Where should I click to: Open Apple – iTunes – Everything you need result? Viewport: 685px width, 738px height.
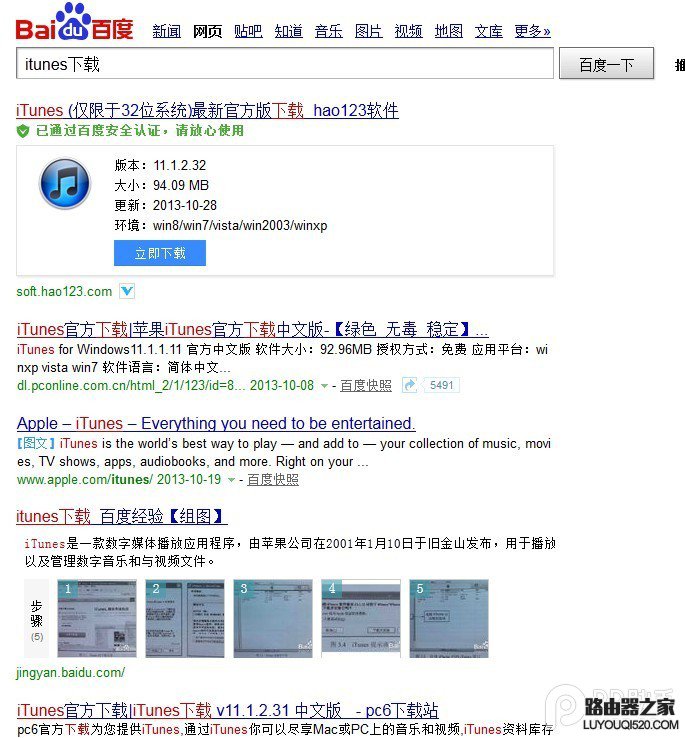[x=216, y=423]
